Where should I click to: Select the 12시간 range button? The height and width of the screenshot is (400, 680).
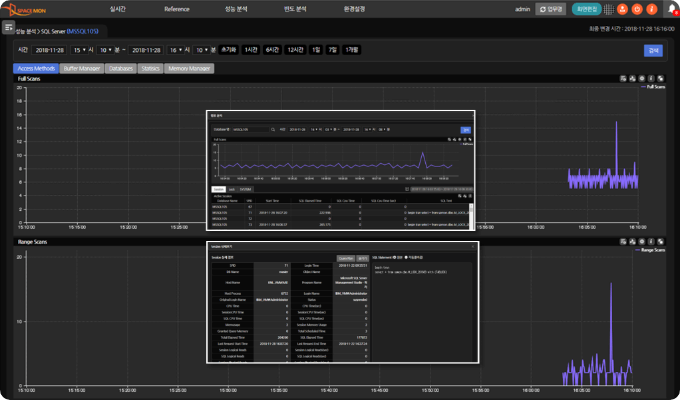pyautogui.click(x=295, y=50)
